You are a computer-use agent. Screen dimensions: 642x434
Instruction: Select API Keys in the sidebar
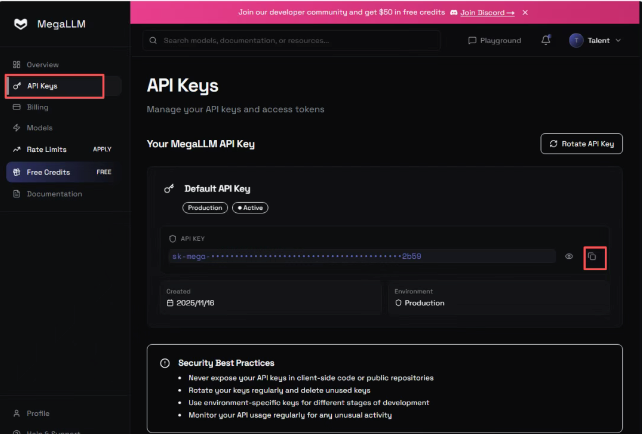click(x=63, y=86)
